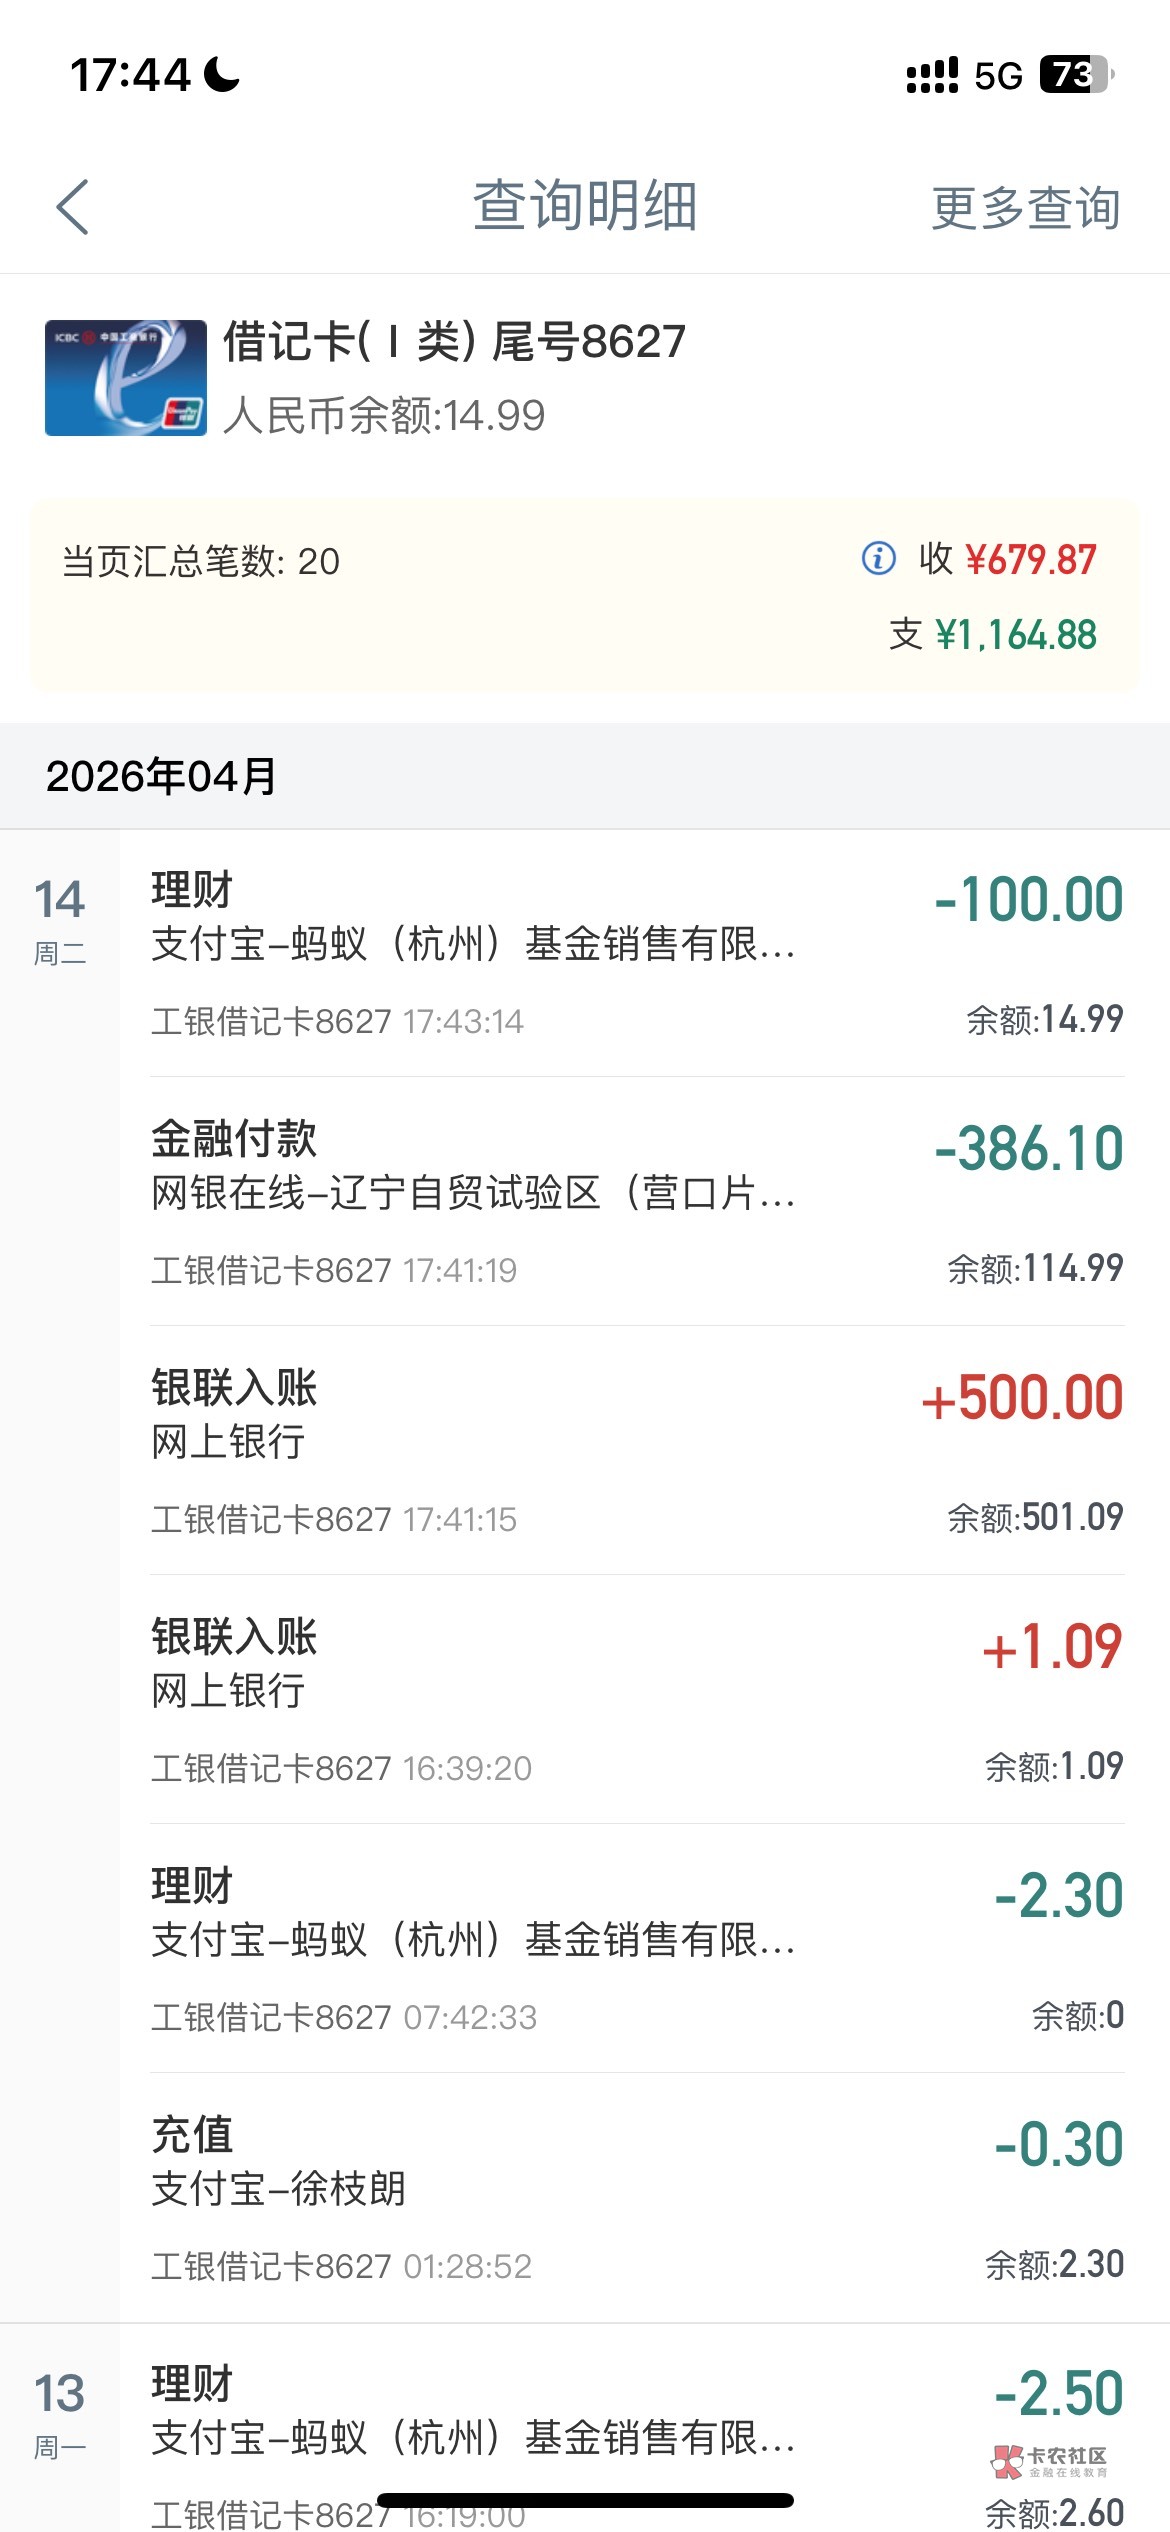This screenshot has height=2532, width=1170.
Task: Open the -0.30 充值 支付宝 transaction
Action: tap(636, 2198)
